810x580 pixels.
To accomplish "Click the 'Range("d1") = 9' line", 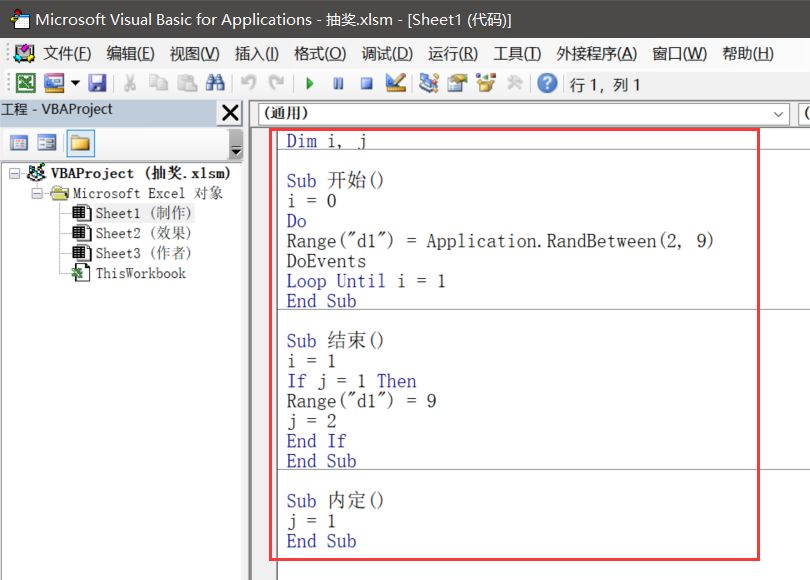I will tap(362, 401).
